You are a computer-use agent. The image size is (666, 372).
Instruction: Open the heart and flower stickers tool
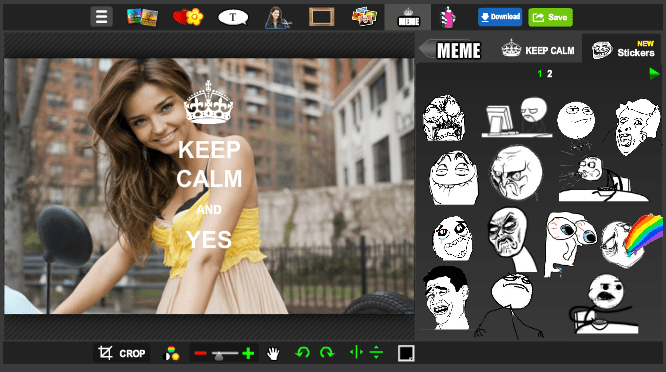click(x=189, y=17)
